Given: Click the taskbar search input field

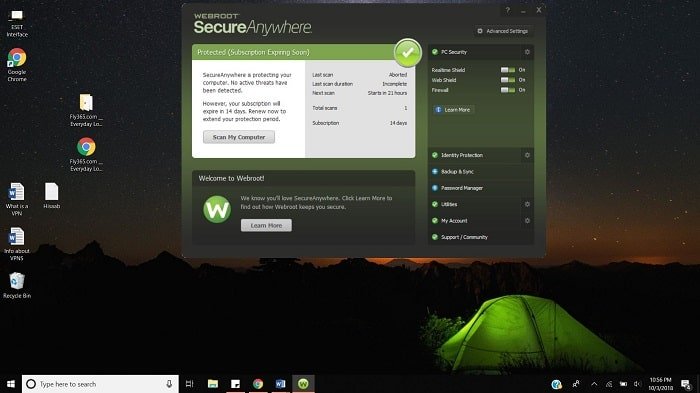Looking at the screenshot, I should click(100, 384).
